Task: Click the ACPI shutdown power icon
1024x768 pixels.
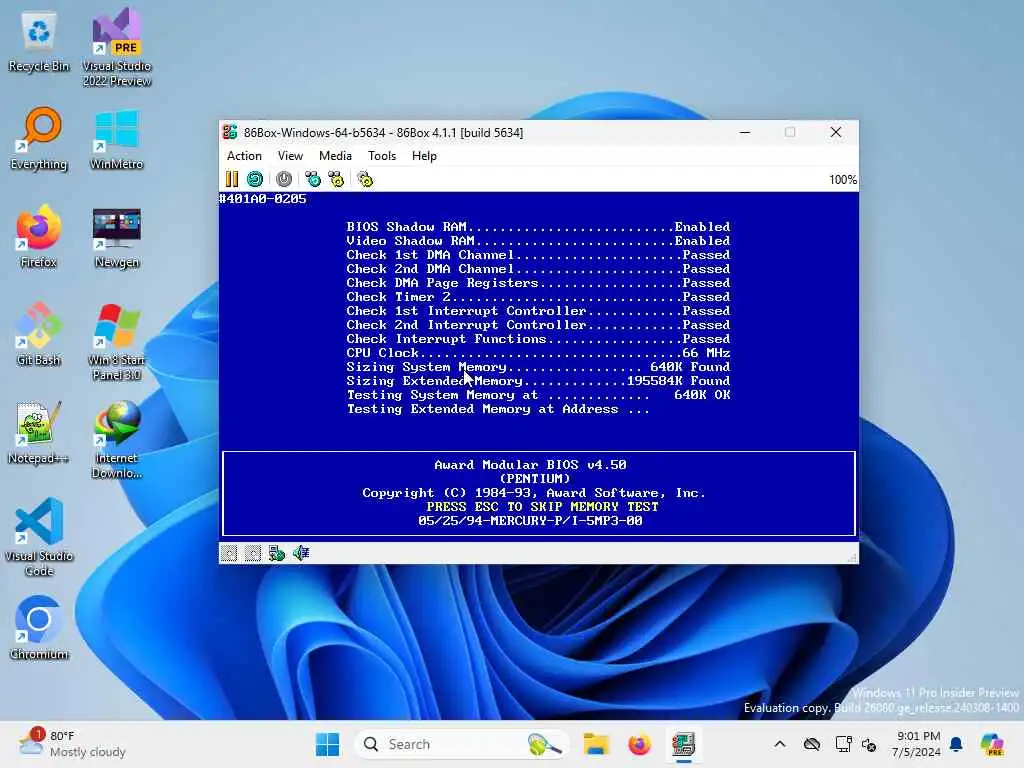Action: pyautogui.click(x=283, y=179)
